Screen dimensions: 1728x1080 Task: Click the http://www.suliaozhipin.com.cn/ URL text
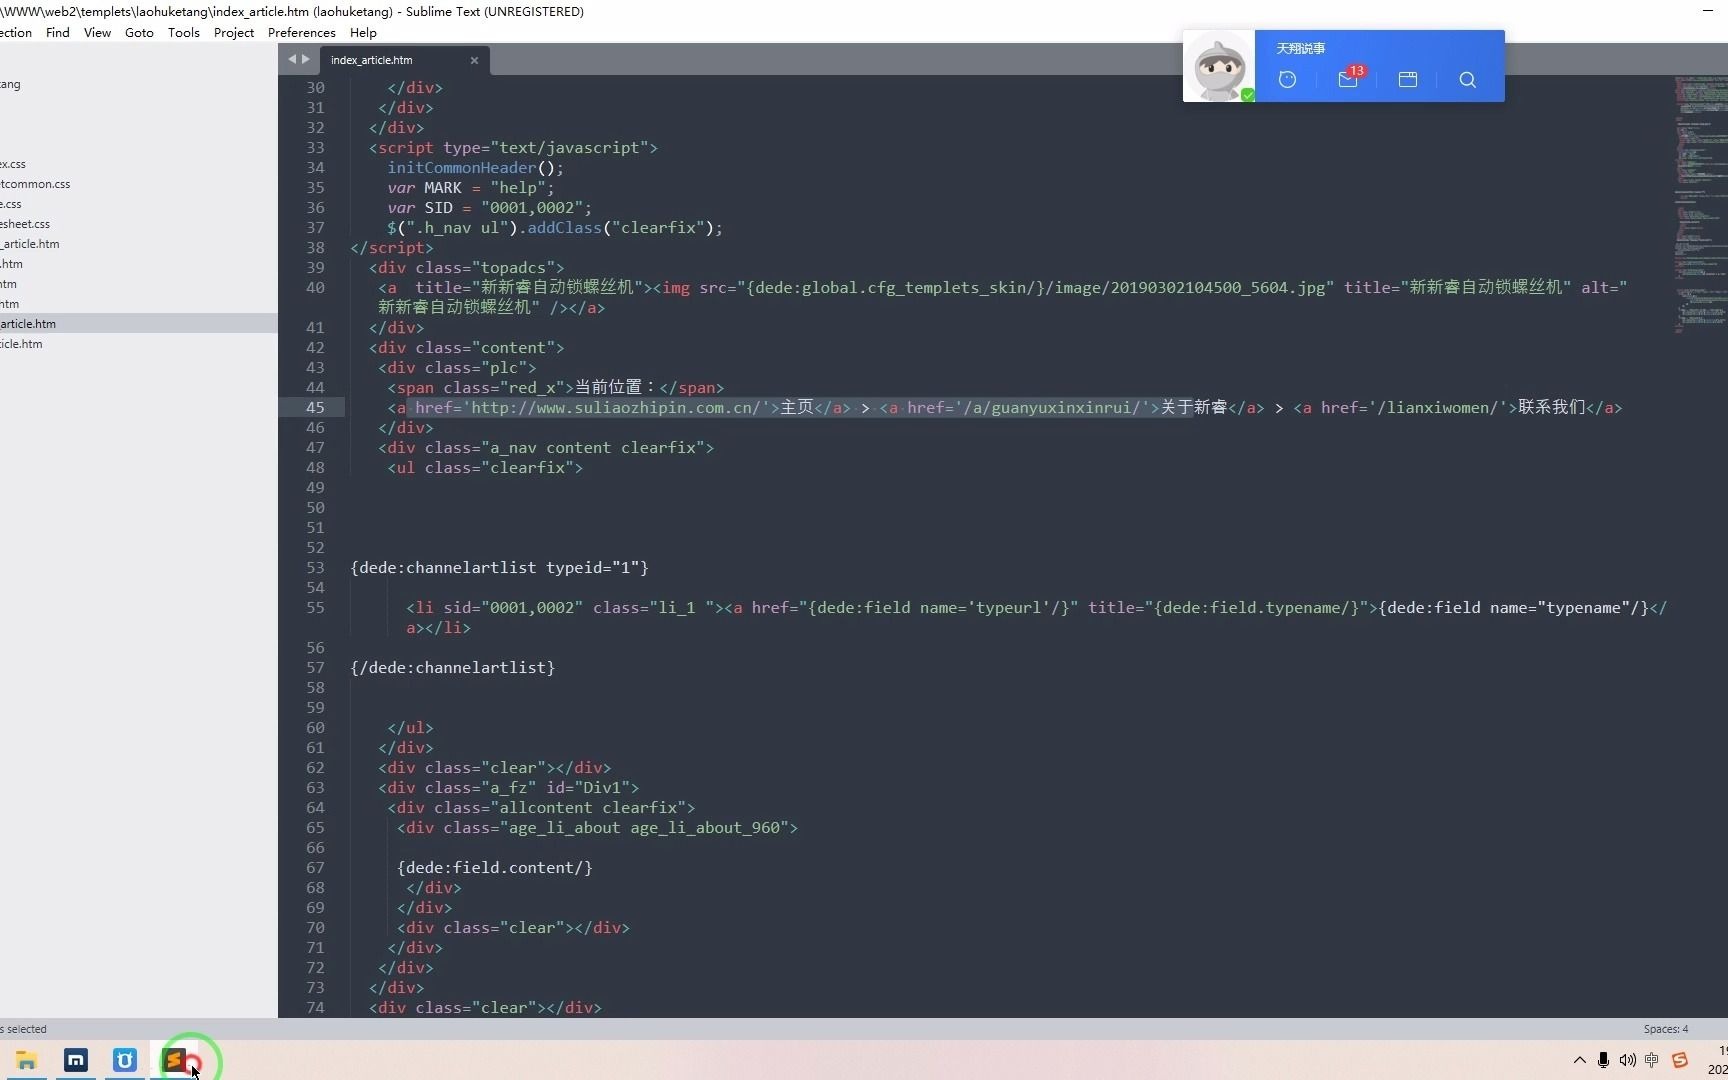(616, 407)
